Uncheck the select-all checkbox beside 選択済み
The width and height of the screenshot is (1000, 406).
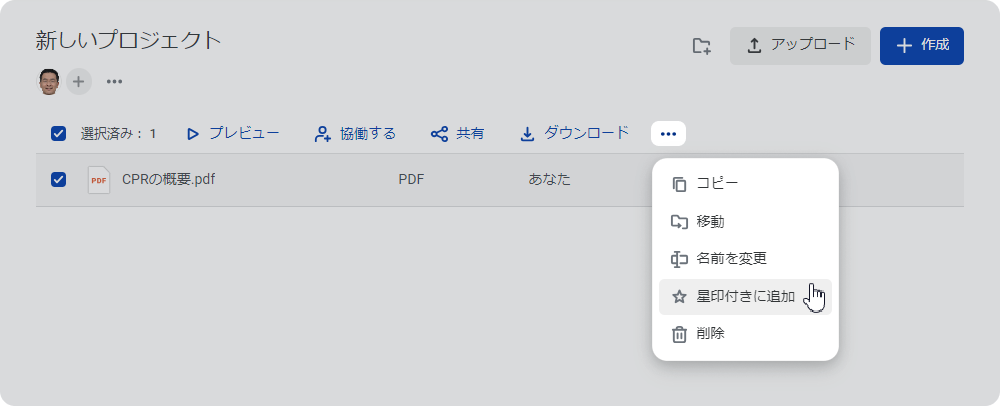(58, 134)
